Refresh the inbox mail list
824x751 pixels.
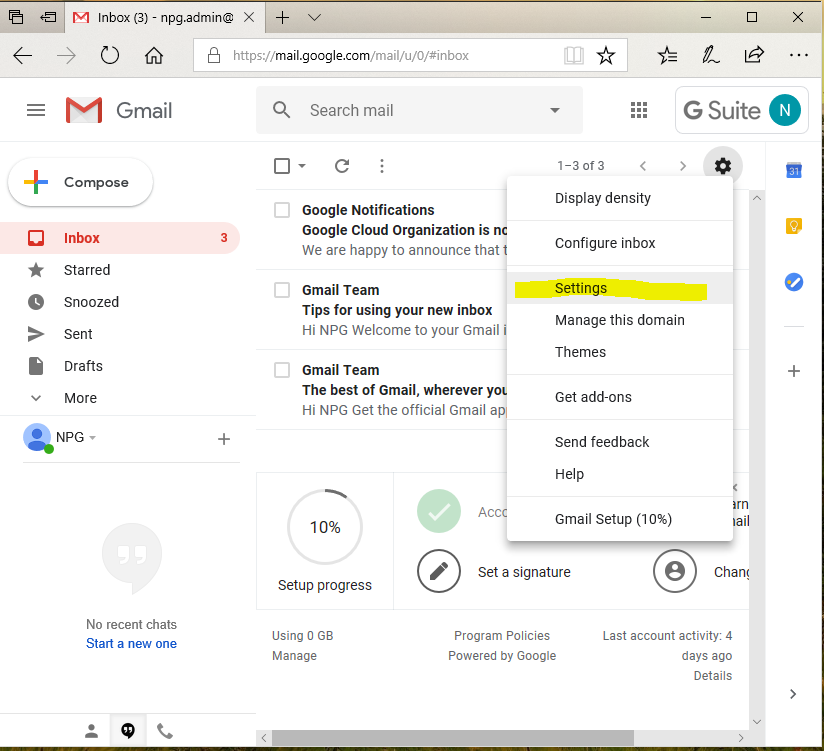pos(342,166)
